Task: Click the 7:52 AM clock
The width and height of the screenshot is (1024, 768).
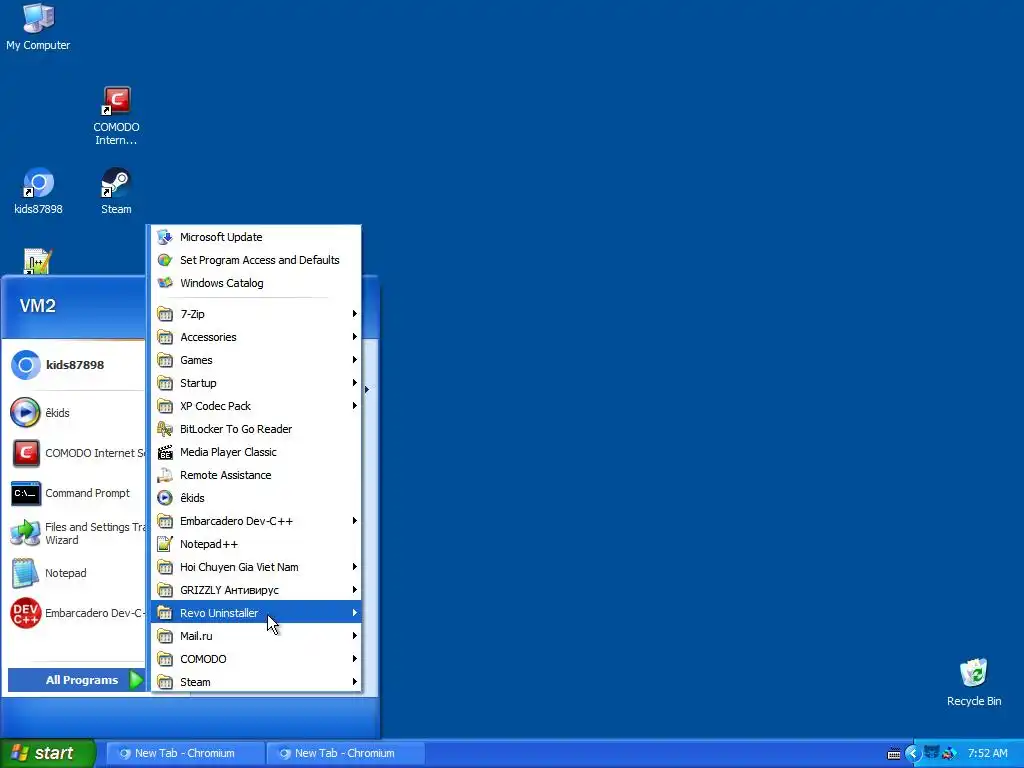Action: point(987,753)
